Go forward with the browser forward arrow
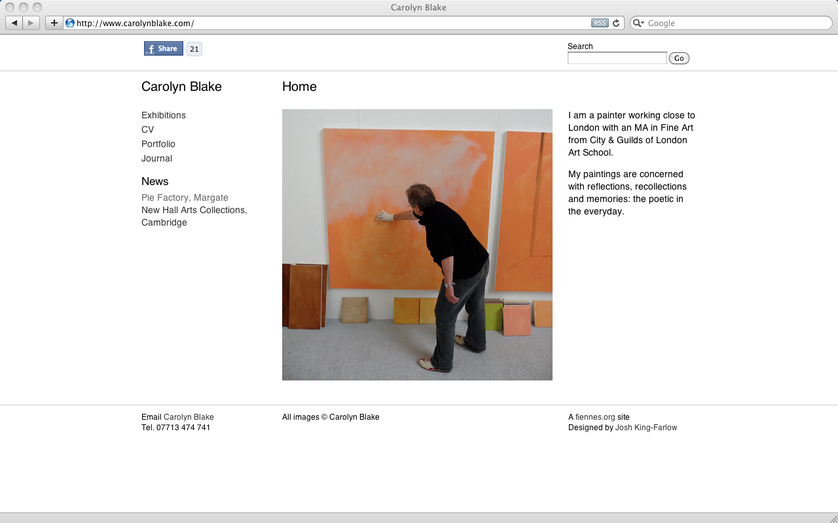Viewport: 838px width, 523px height. (x=31, y=23)
